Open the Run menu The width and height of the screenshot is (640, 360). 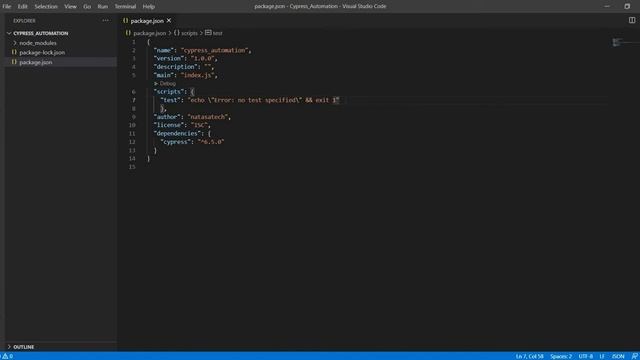click(x=103, y=7)
